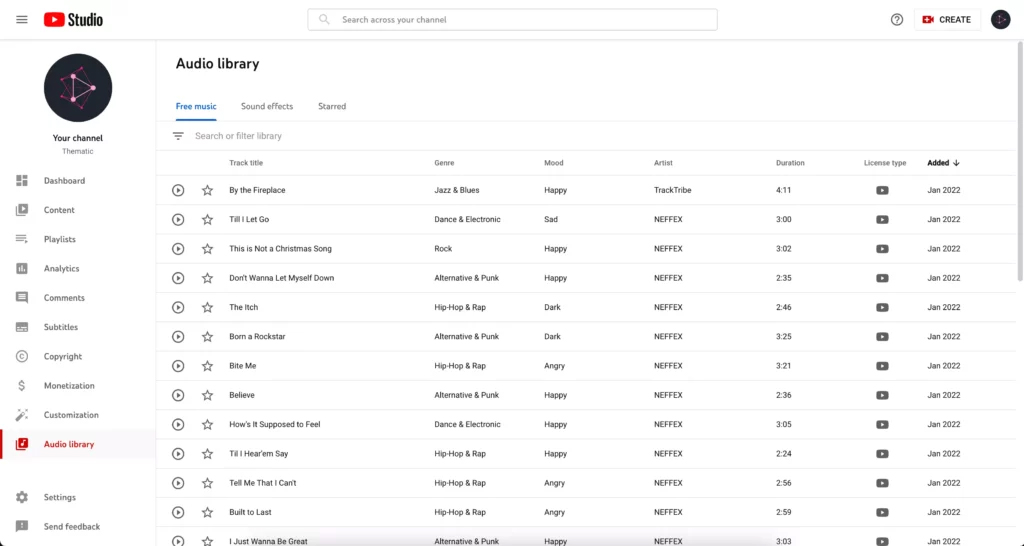1024x546 pixels.
Task: Star the track The Itch
Action: [207, 307]
